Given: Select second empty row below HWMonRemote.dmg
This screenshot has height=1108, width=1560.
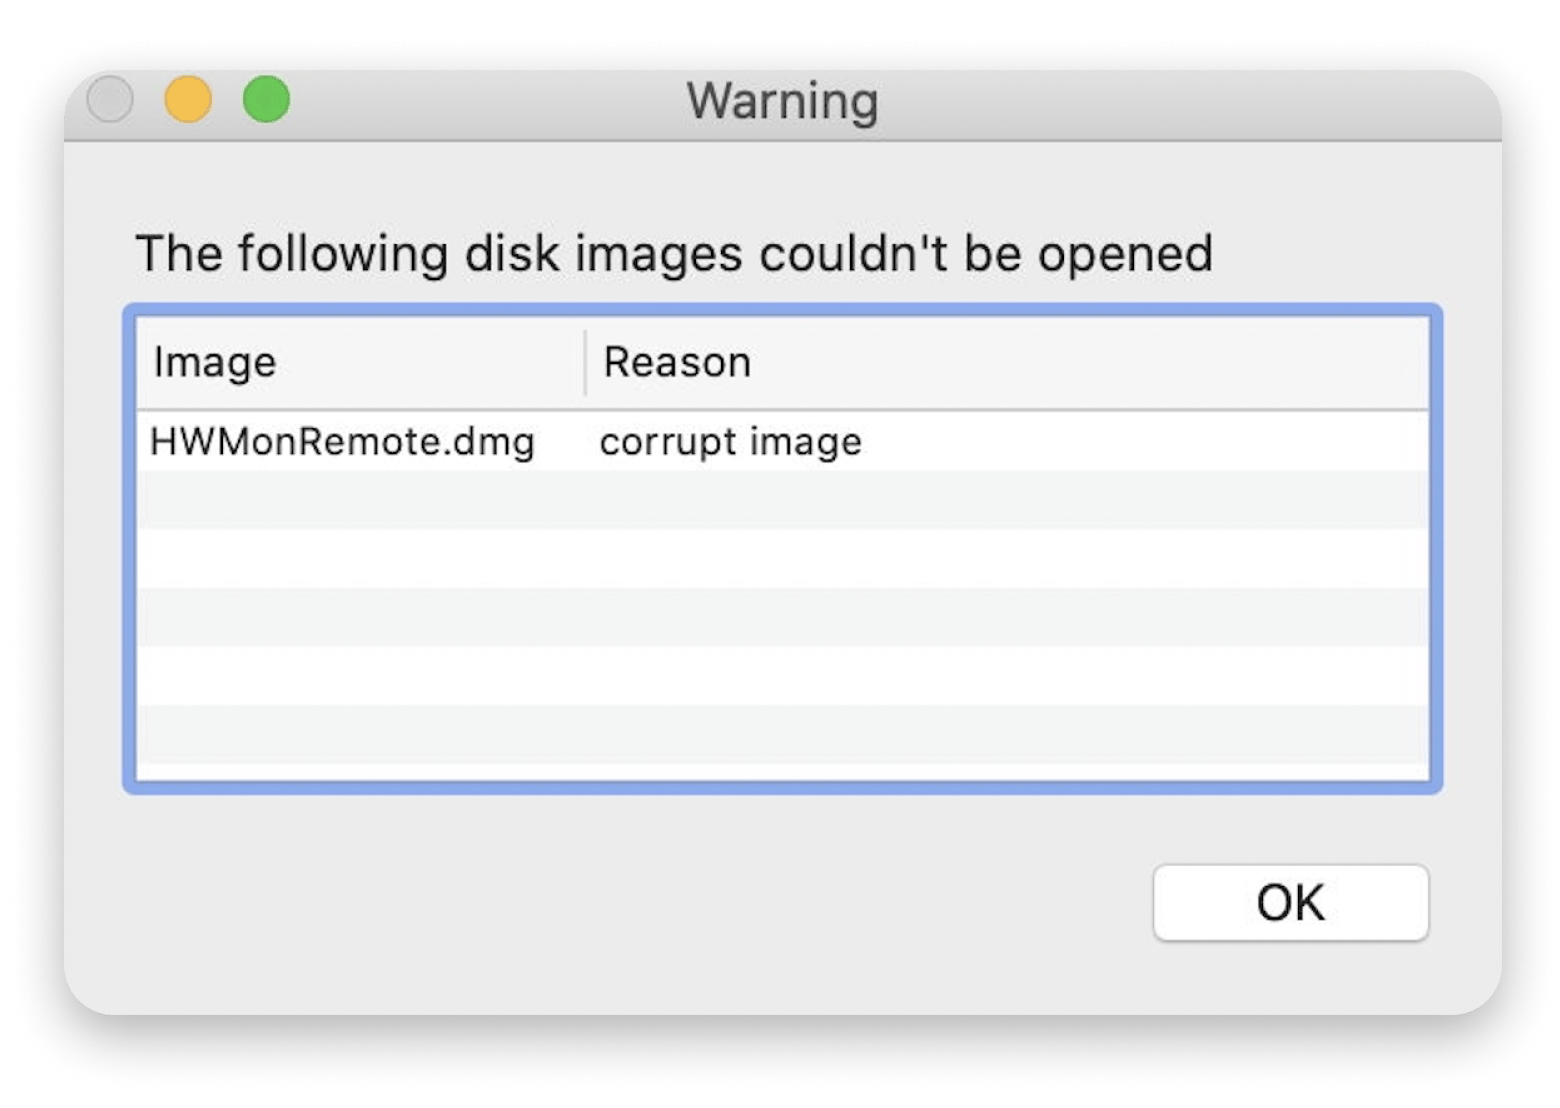Looking at the screenshot, I should [782, 558].
